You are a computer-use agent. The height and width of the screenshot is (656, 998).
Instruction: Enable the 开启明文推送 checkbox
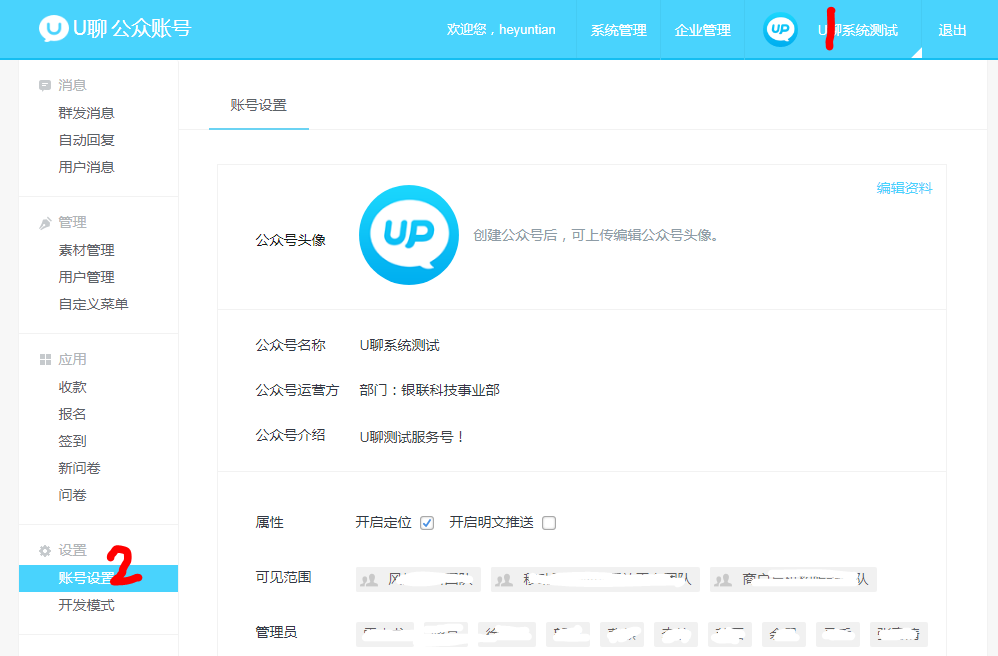549,523
